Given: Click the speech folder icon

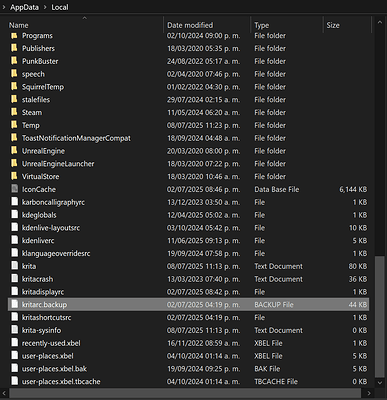Looking at the screenshot, I should (x=14, y=74).
